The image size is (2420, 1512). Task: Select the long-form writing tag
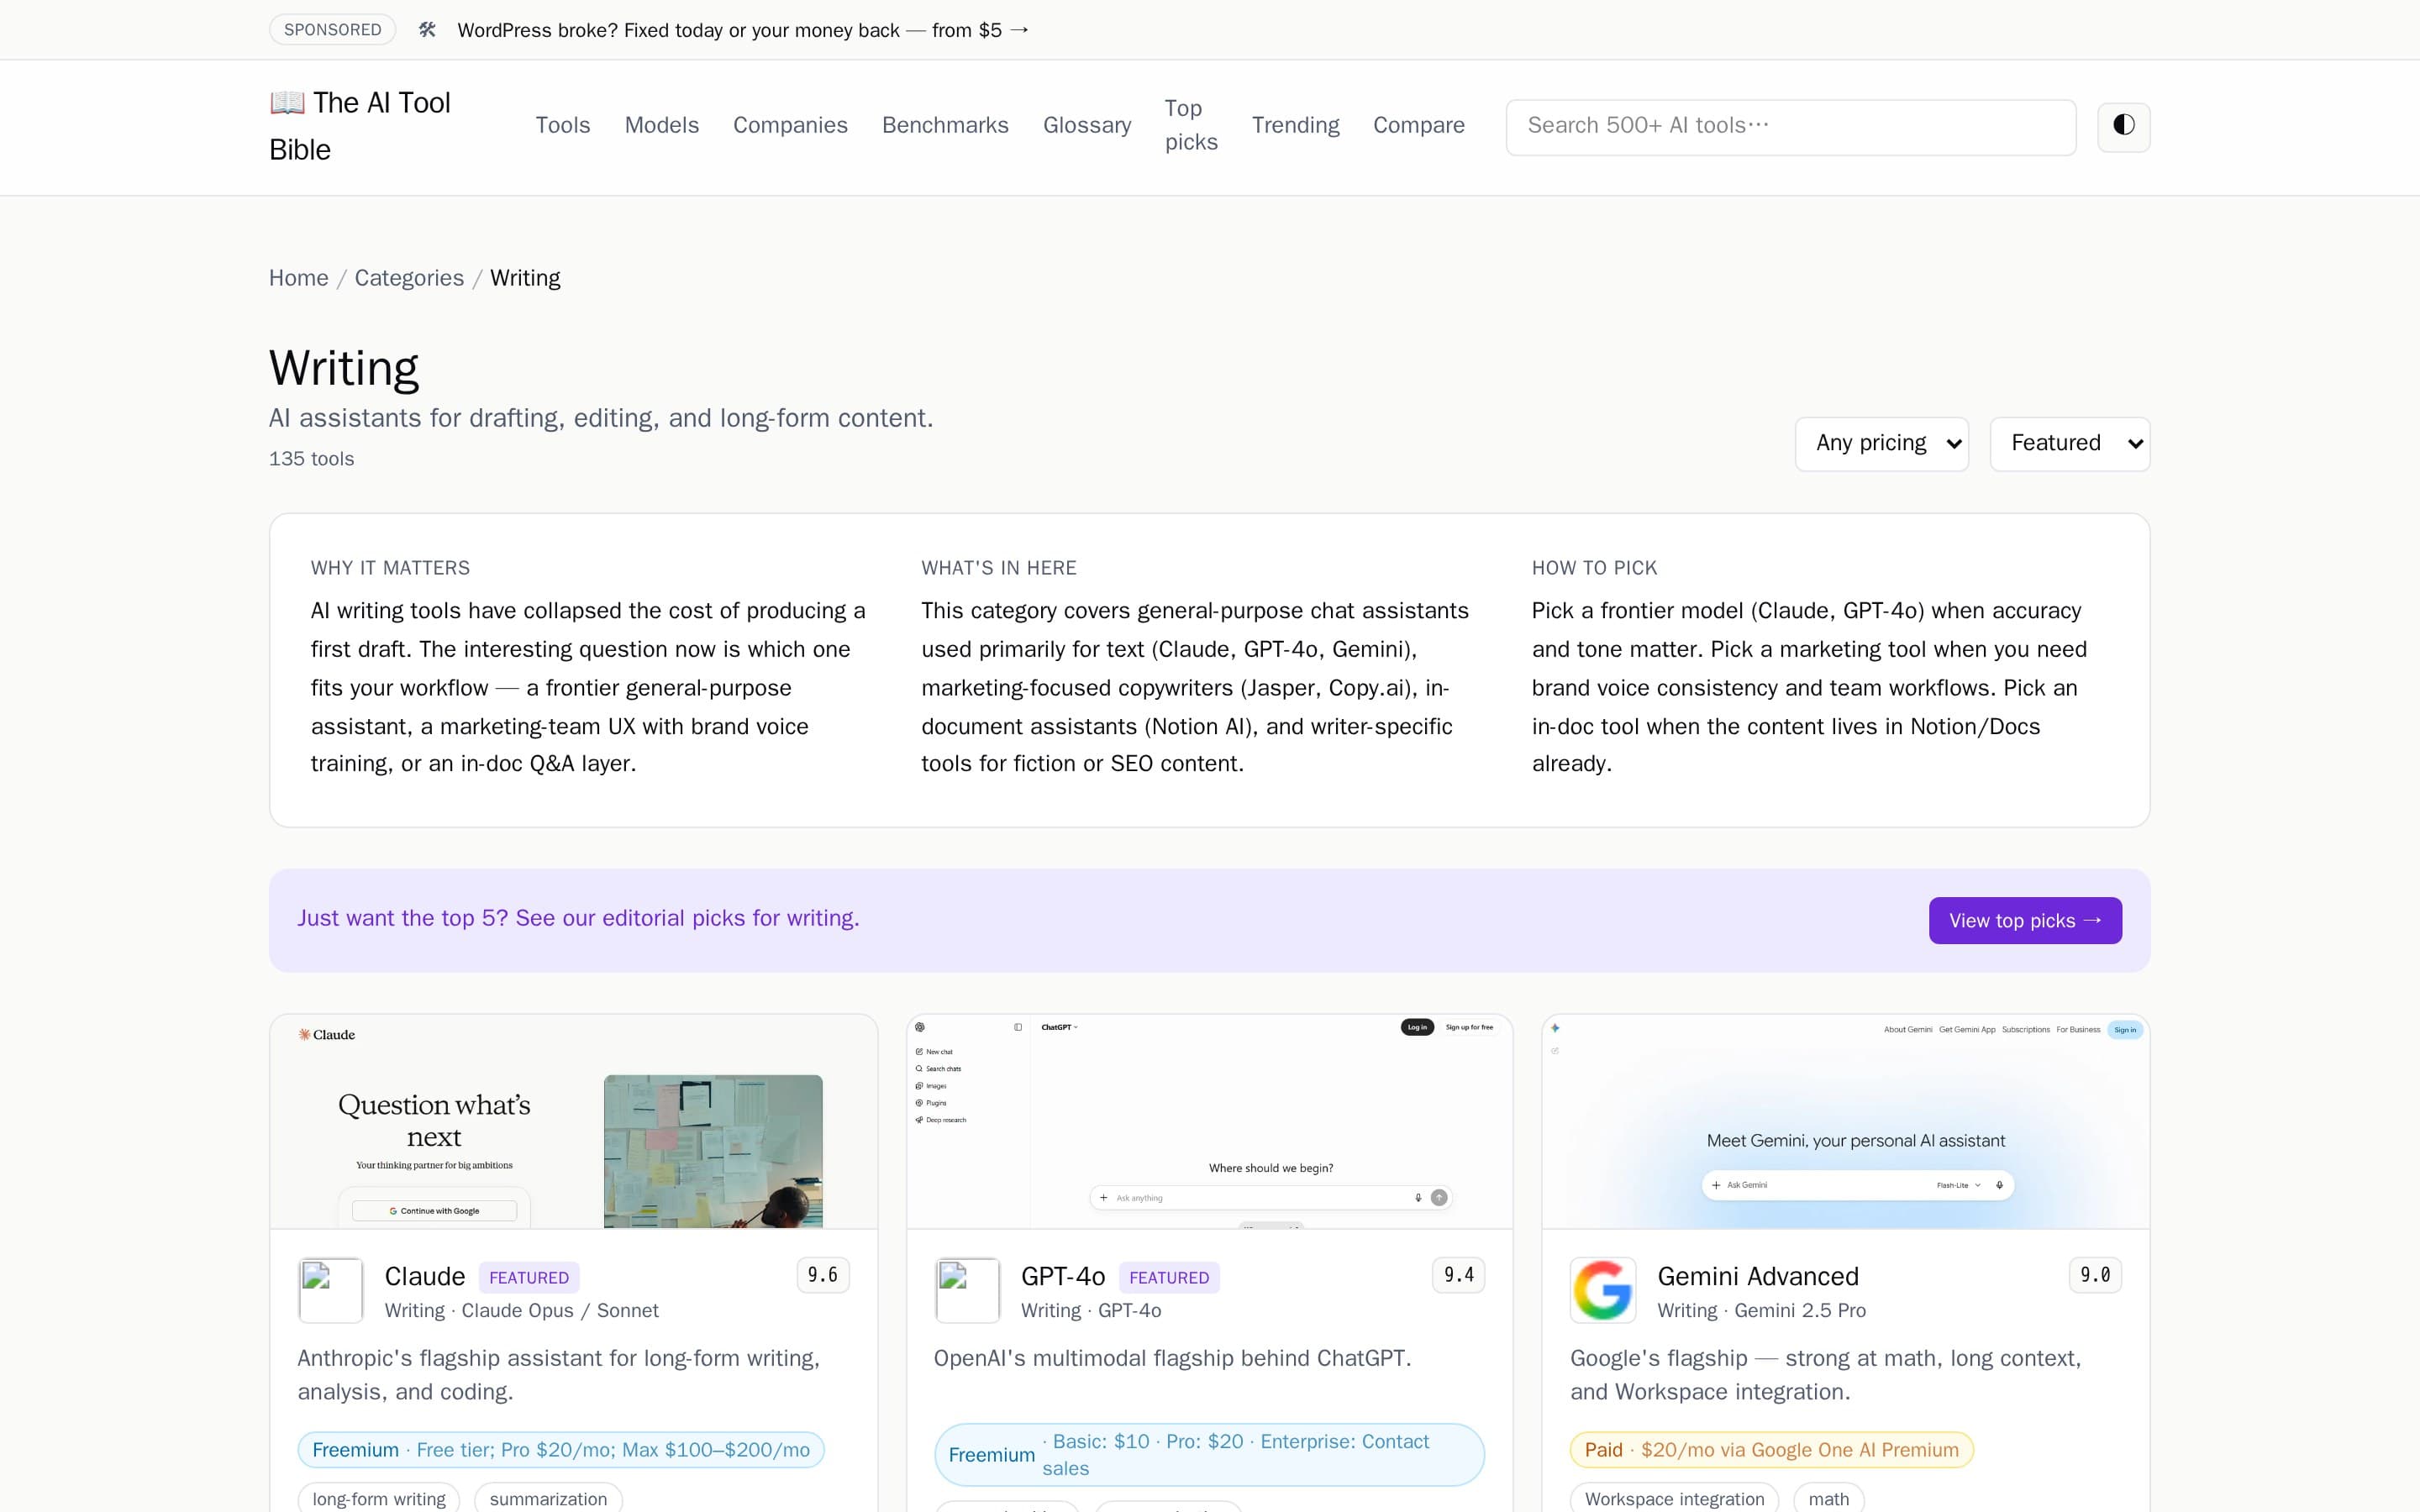point(379,1498)
